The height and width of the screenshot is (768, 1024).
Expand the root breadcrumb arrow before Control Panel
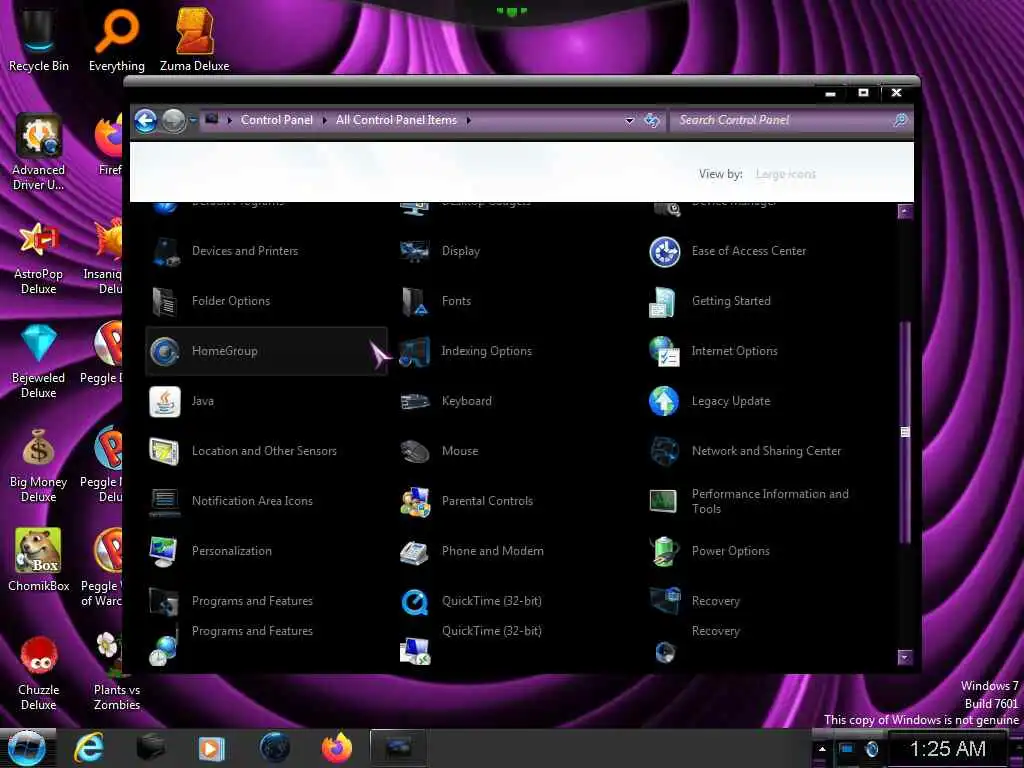click(x=230, y=120)
